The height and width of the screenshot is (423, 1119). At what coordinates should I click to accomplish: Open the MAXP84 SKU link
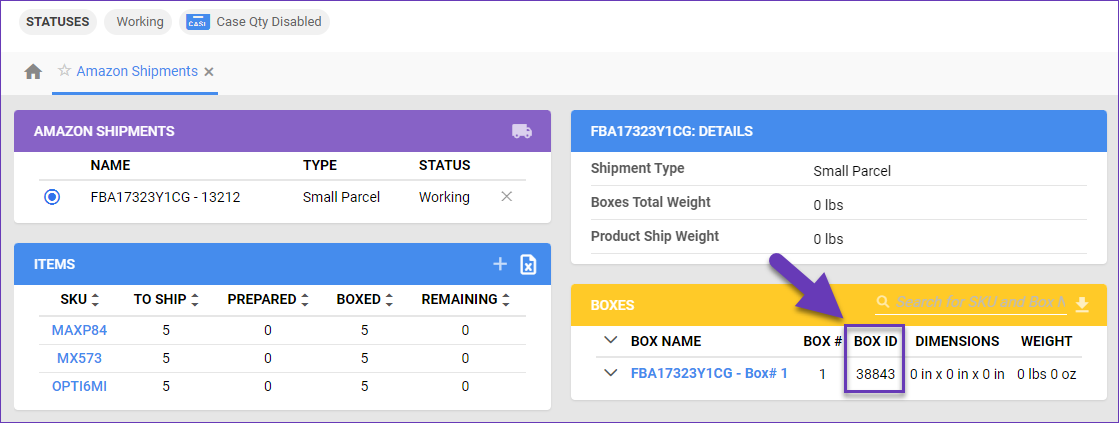pyautogui.click(x=79, y=330)
